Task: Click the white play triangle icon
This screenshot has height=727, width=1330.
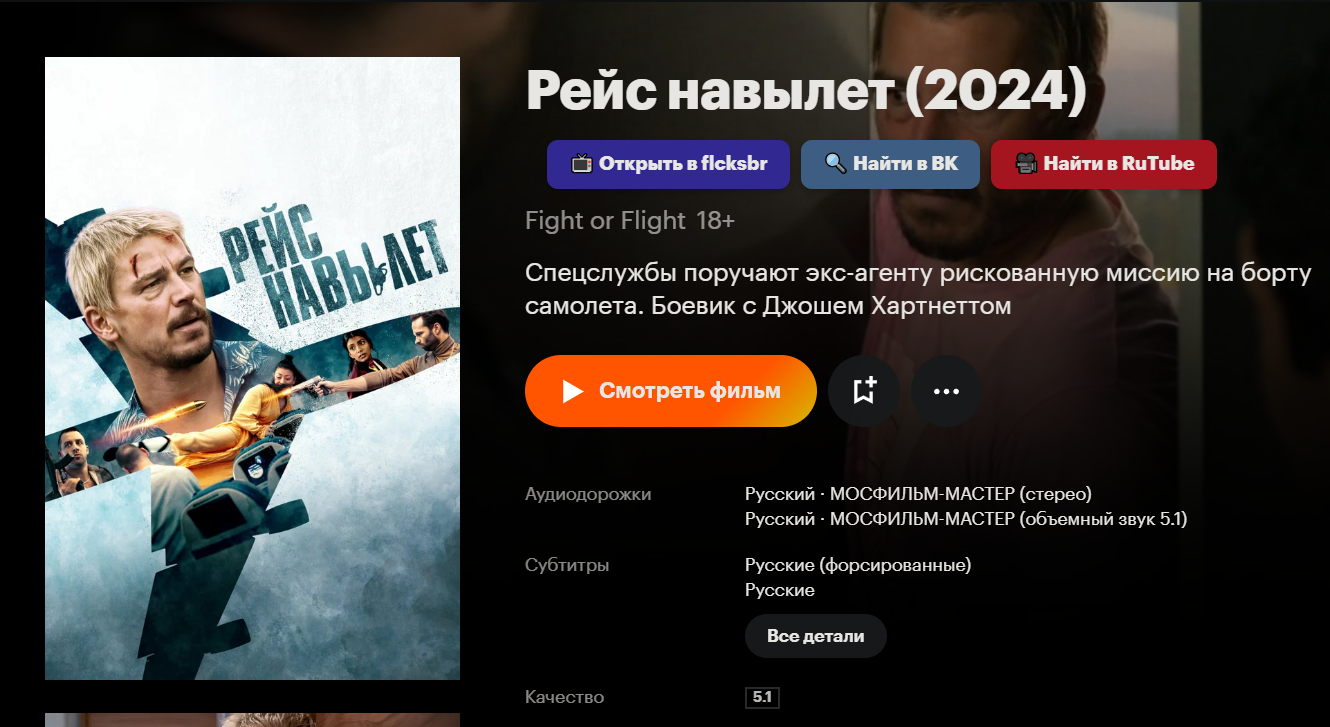Action: (x=573, y=391)
